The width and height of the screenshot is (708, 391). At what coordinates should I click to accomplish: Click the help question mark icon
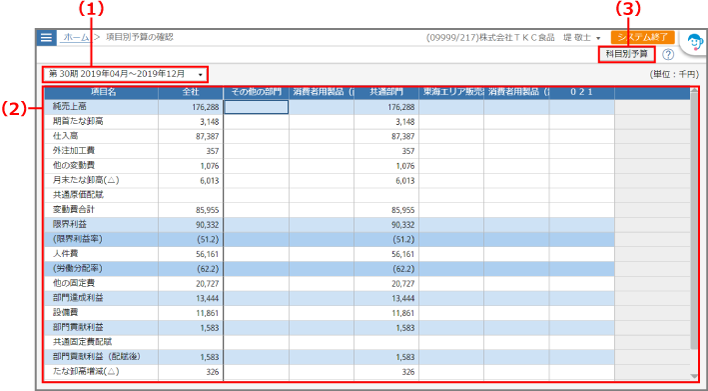point(668,55)
